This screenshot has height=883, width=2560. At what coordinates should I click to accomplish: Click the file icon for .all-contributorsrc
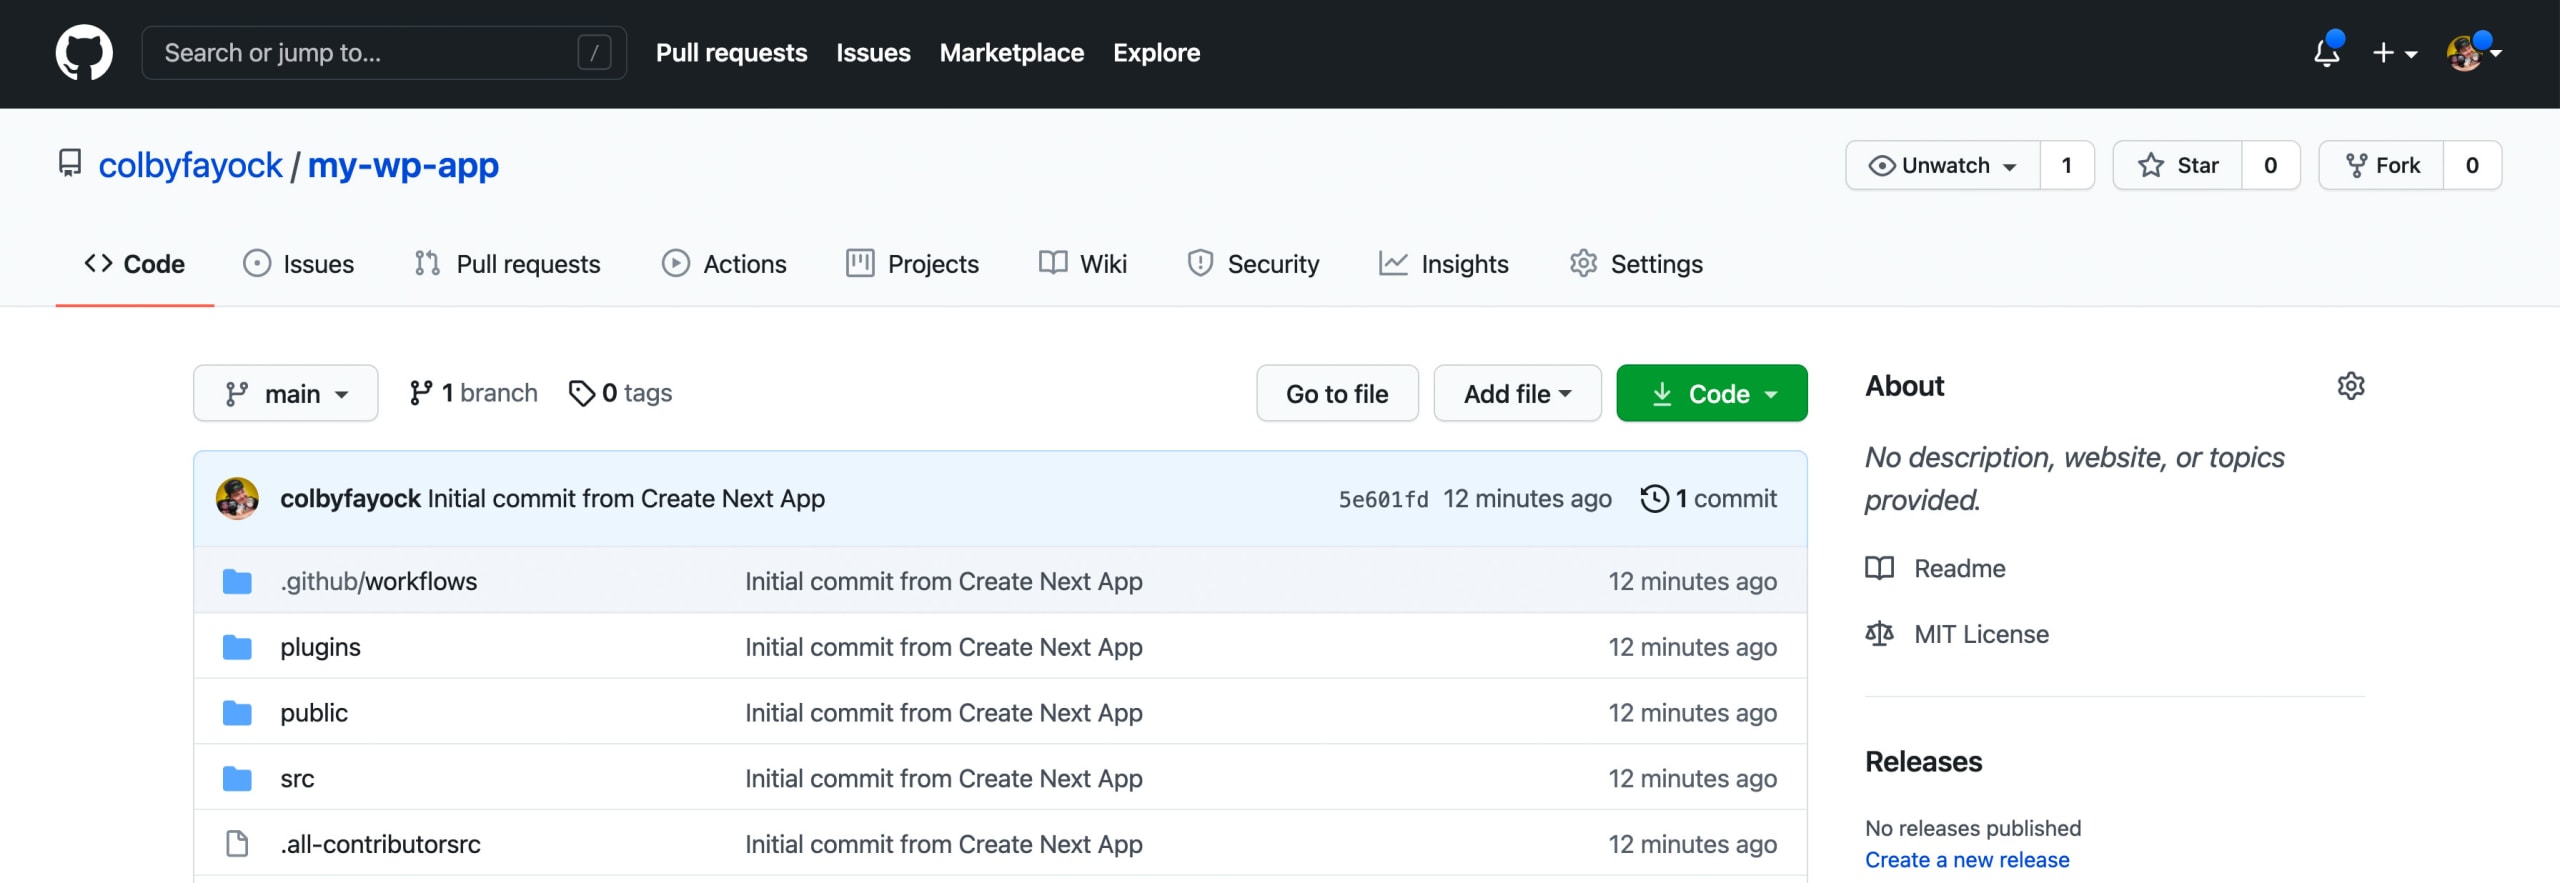(237, 844)
